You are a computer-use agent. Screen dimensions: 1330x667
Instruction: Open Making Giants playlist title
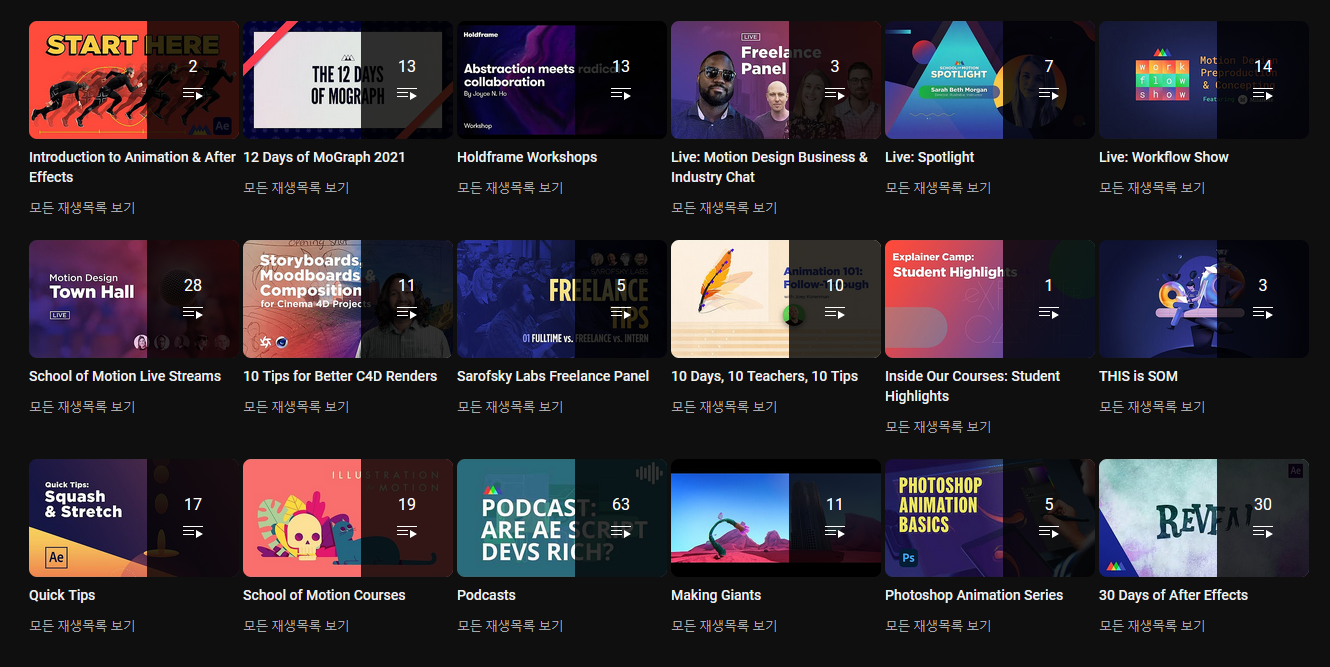716,595
